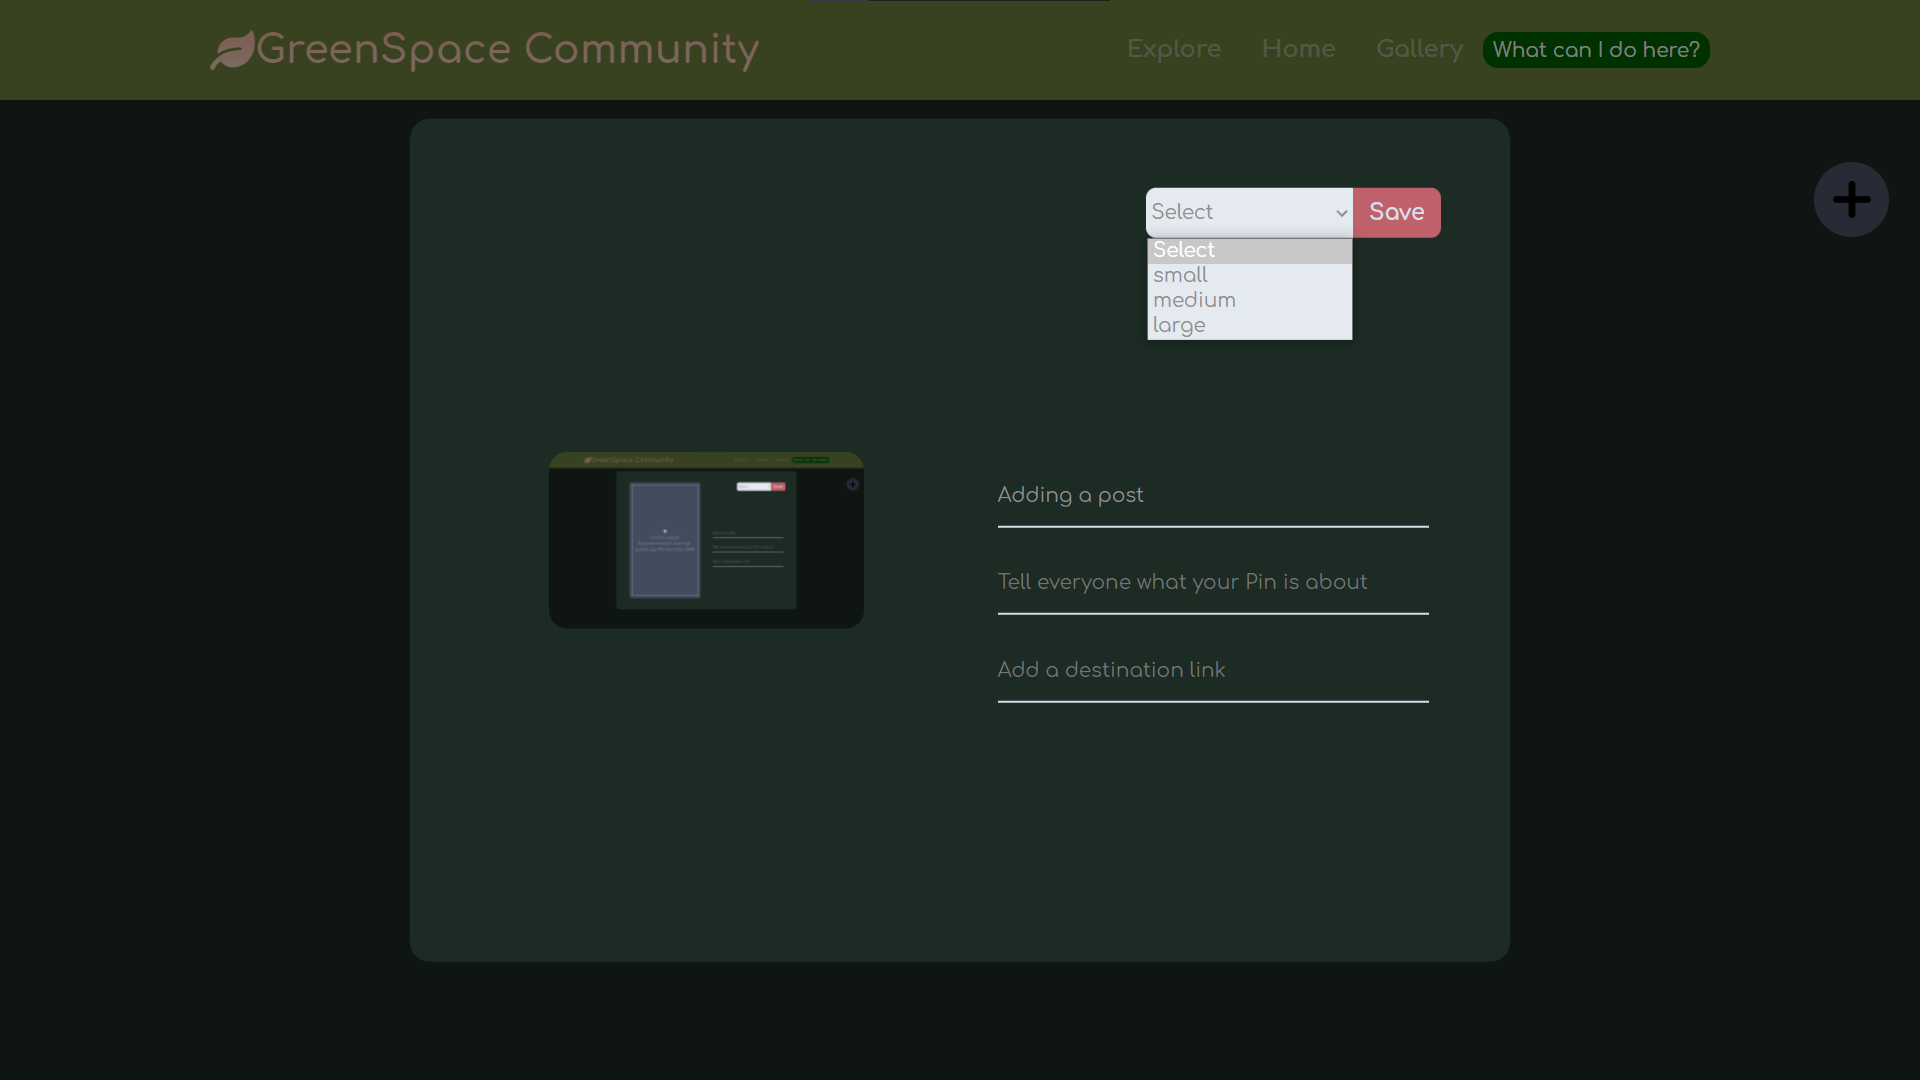This screenshot has height=1080, width=1920.
Task: Open the Explore nav link
Action: click(1173, 49)
